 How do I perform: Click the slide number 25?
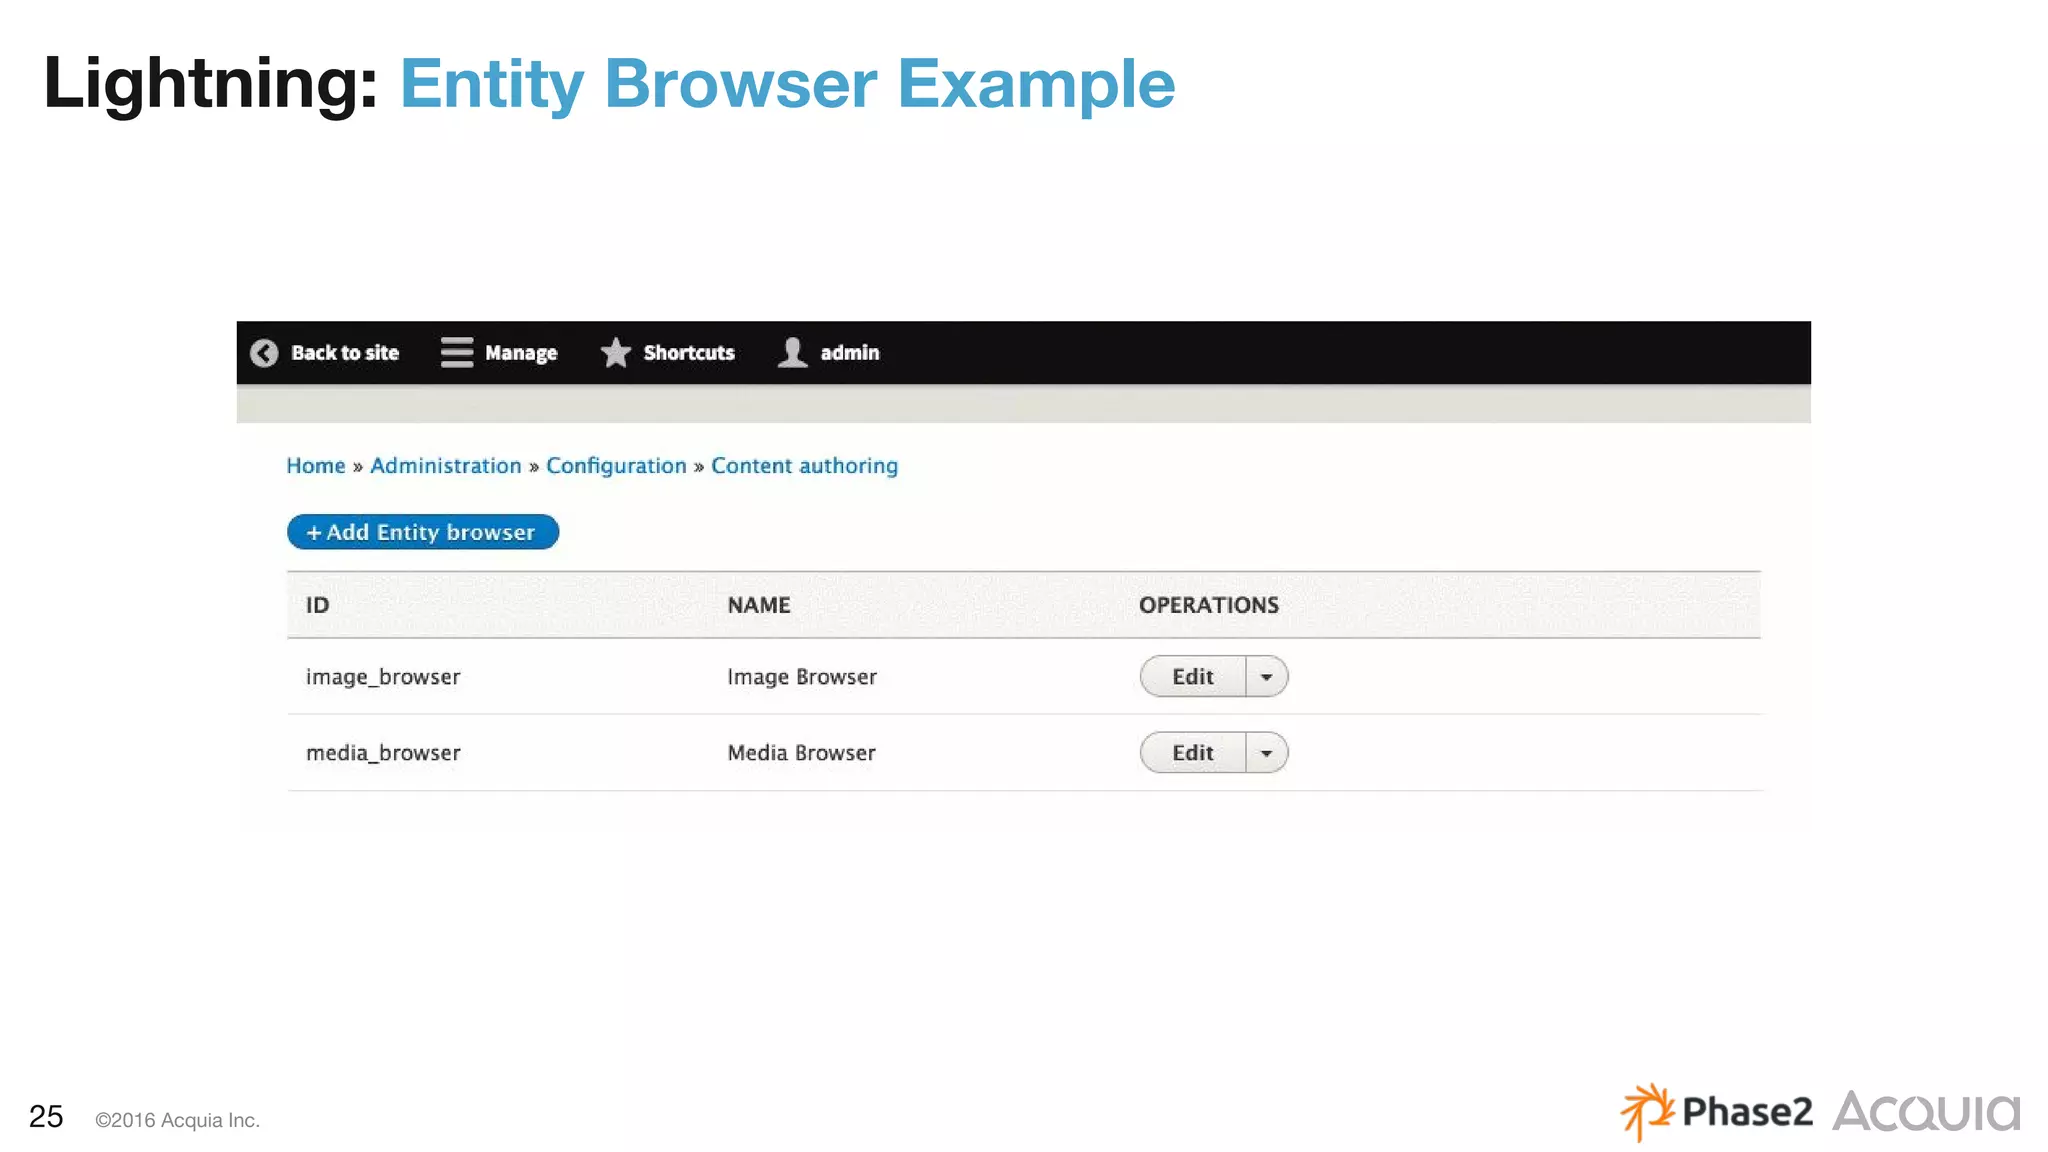coord(46,1117)
